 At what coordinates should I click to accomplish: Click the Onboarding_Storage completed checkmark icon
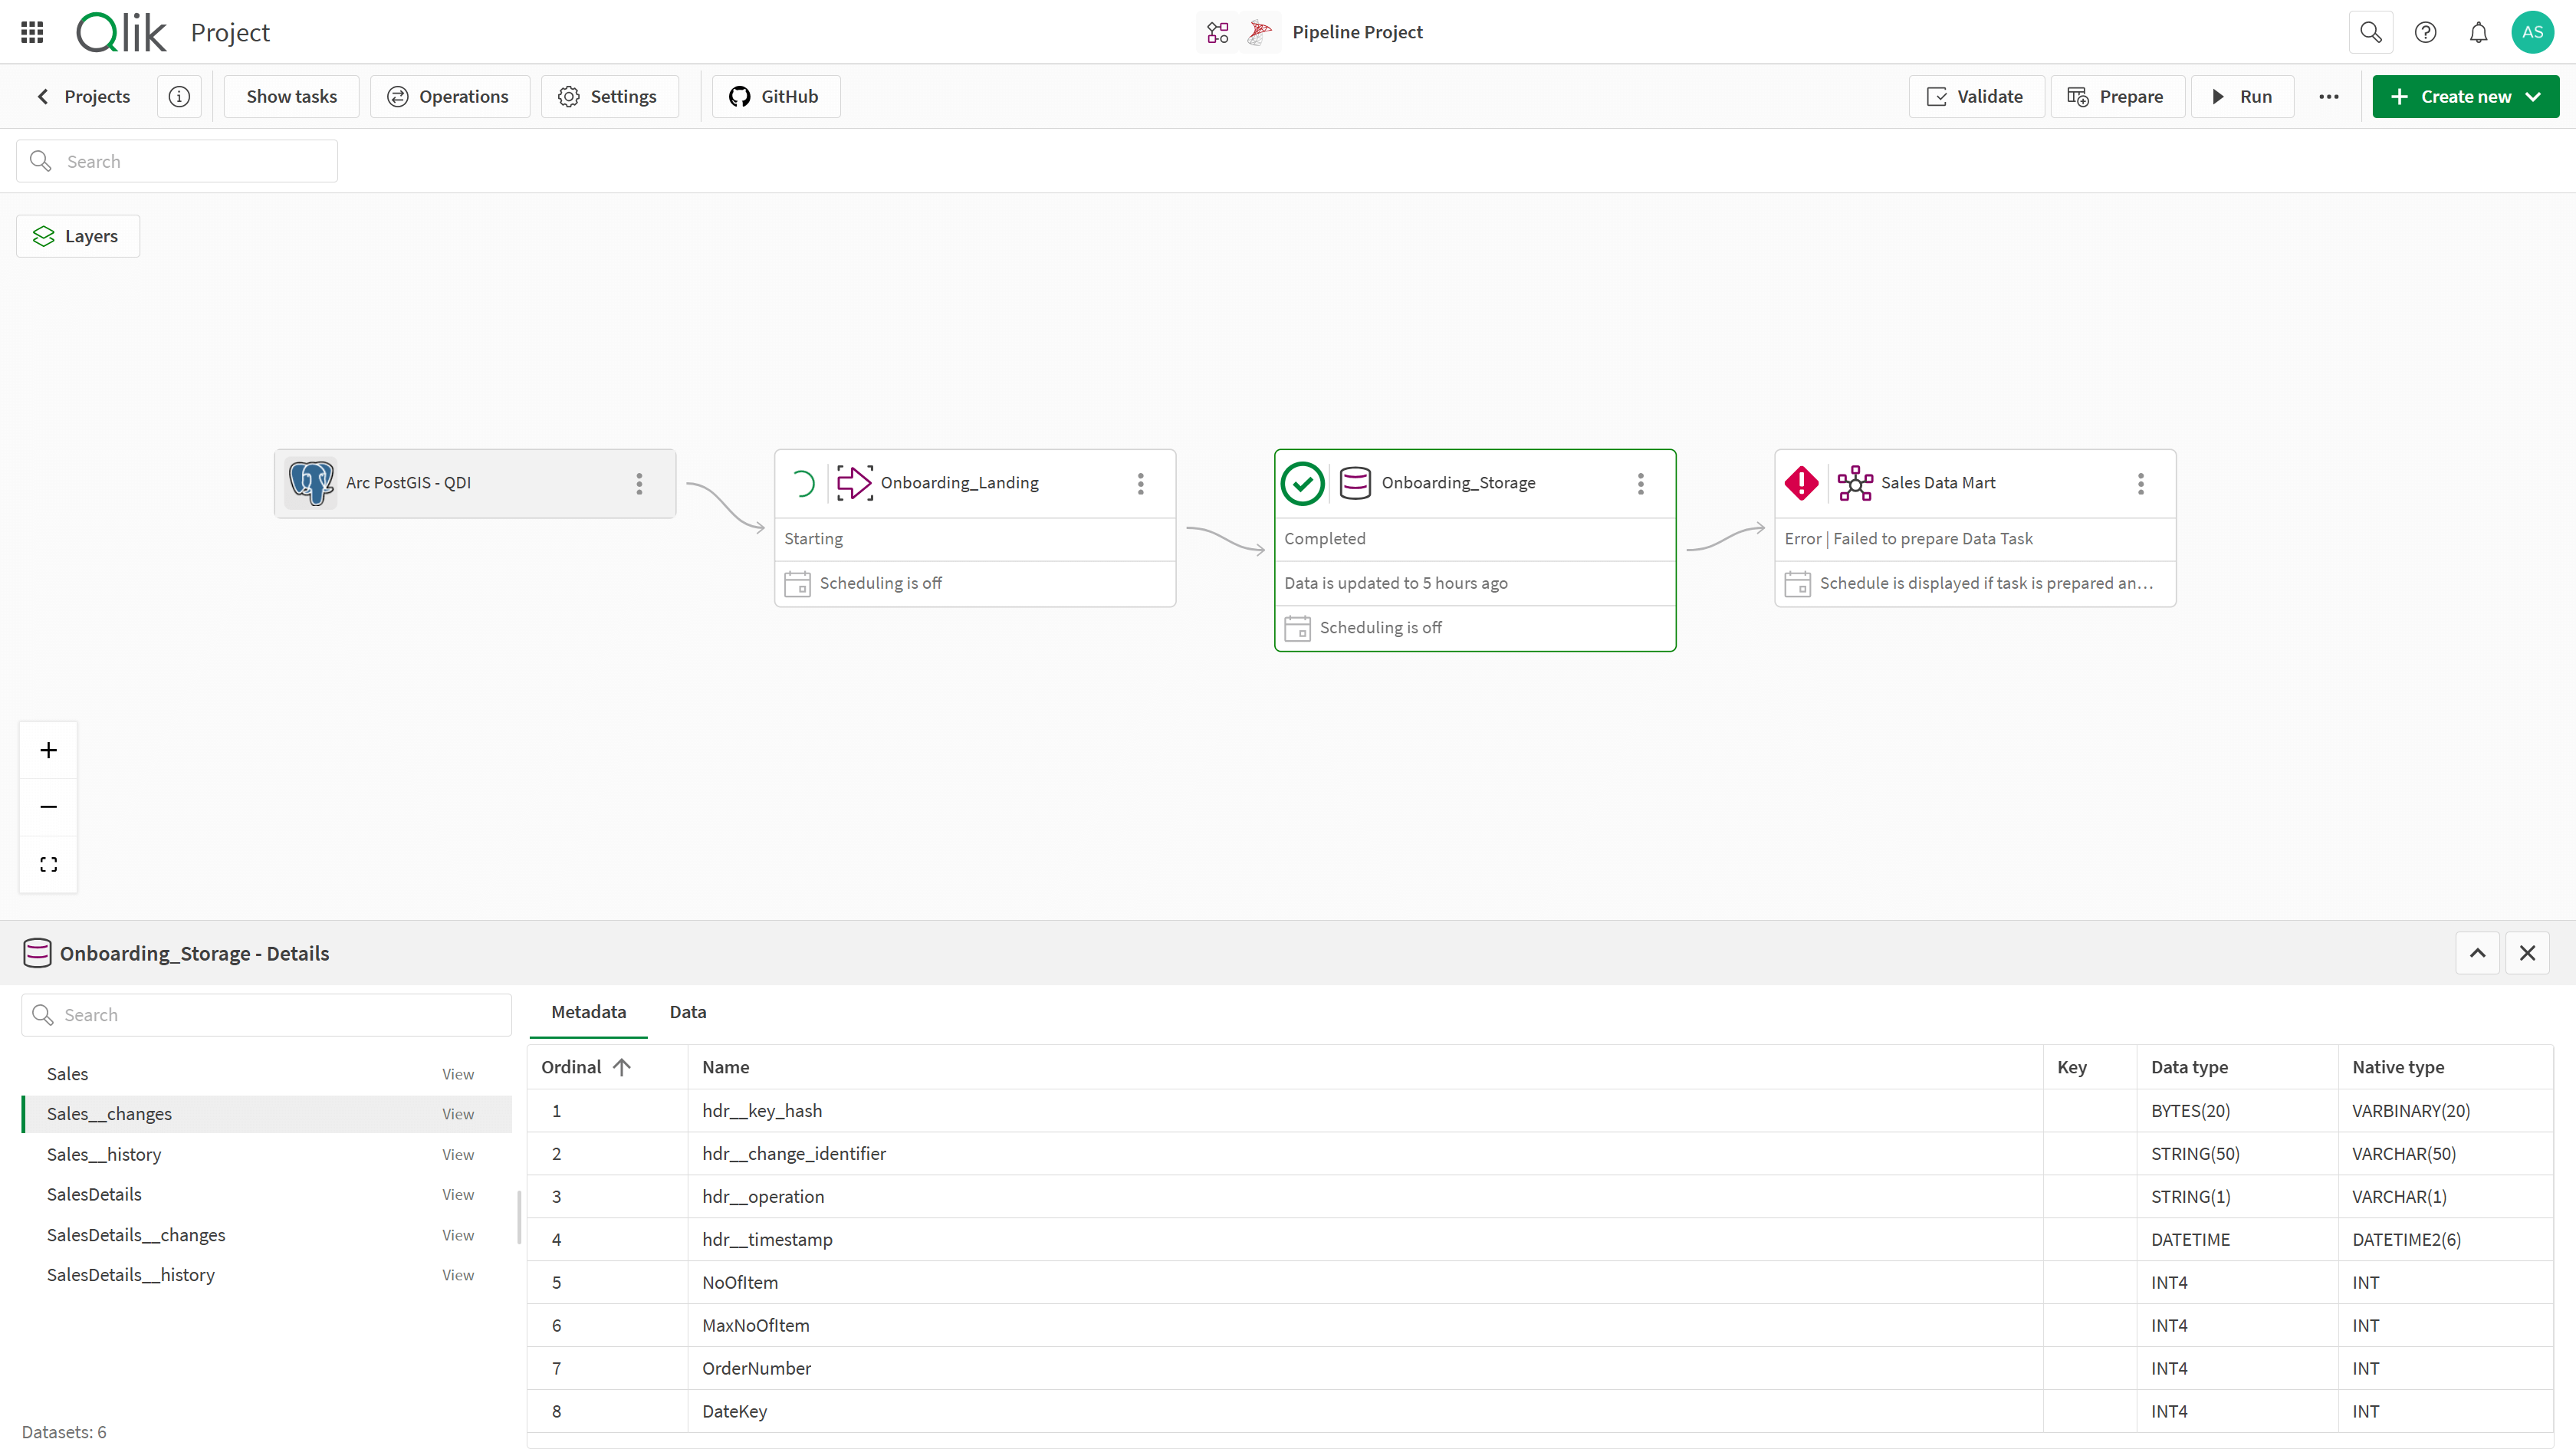point(1302,483)
